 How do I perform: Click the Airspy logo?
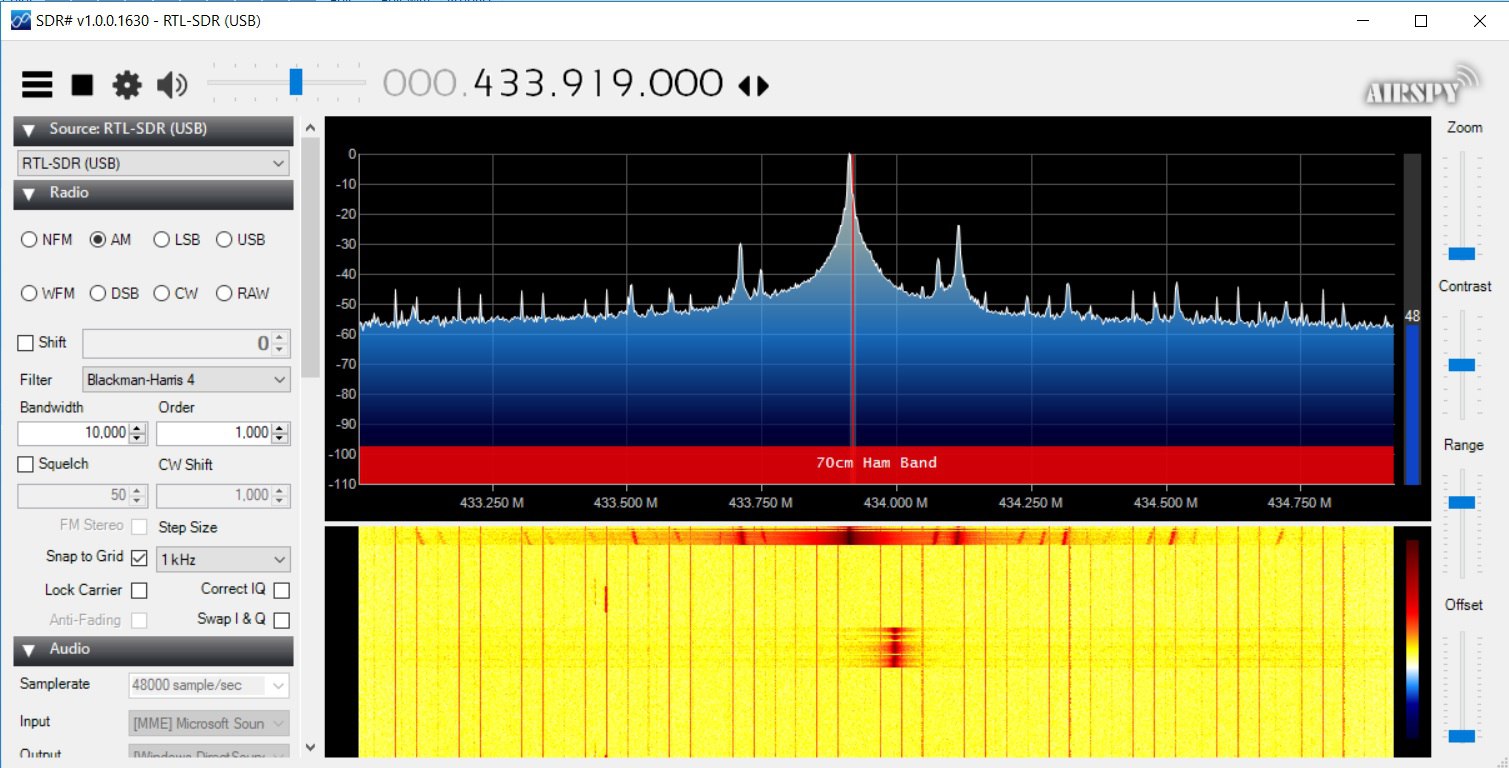(x=1422, y=86)
